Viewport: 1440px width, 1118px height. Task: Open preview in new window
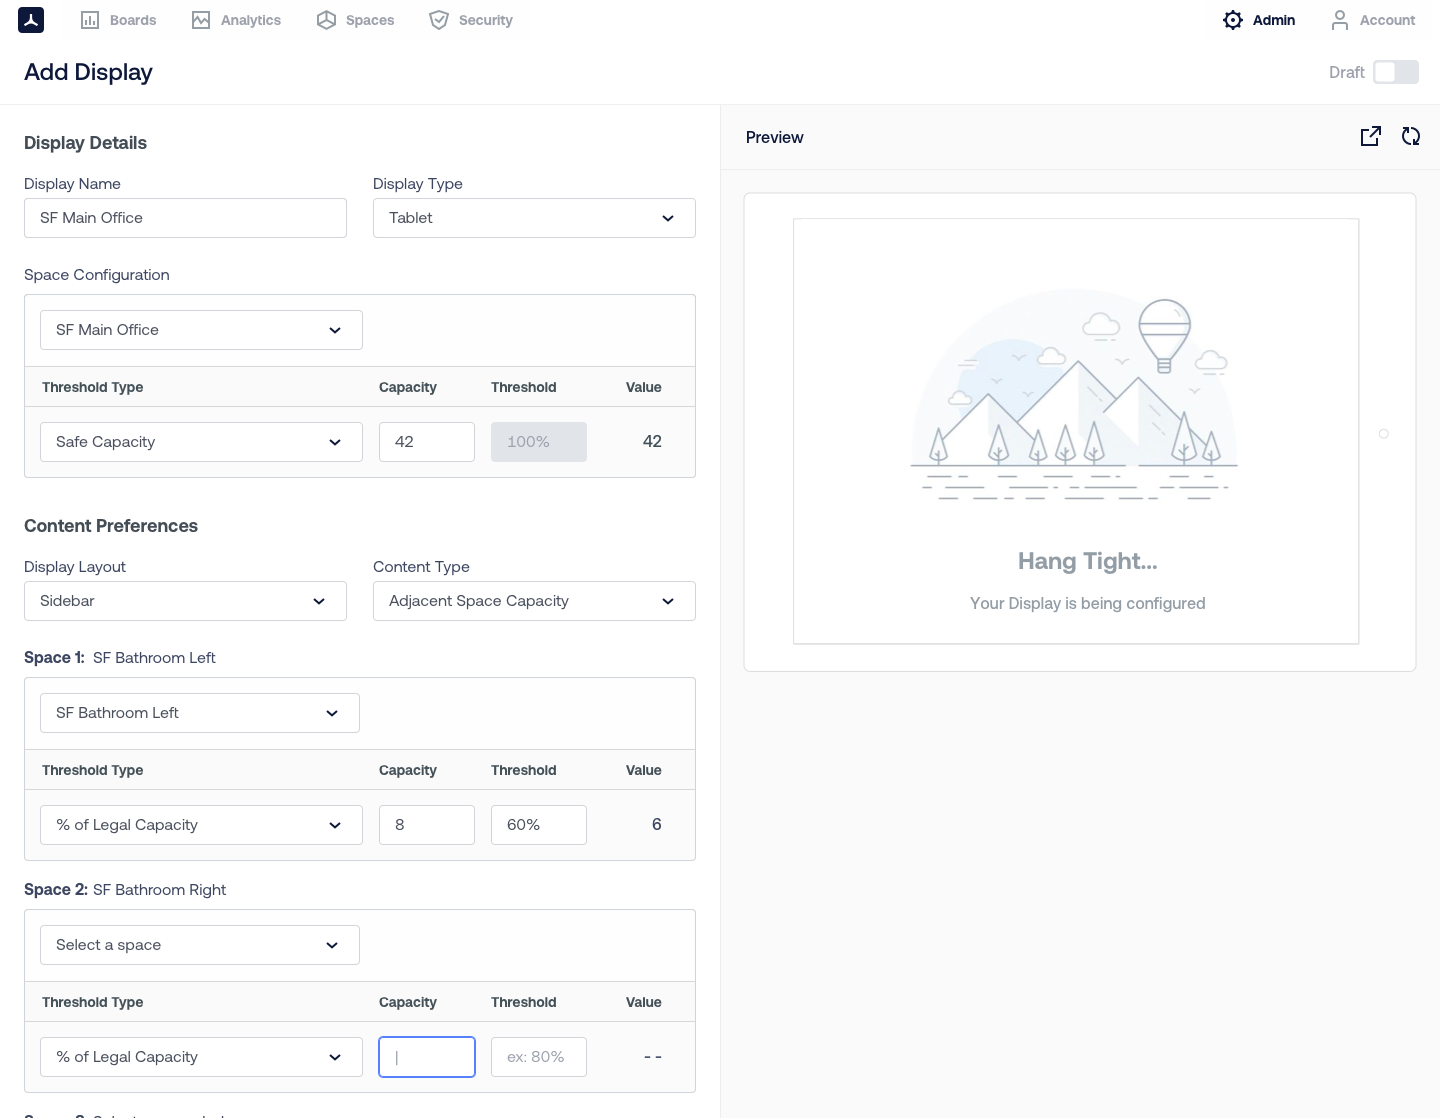point(1371,137)
